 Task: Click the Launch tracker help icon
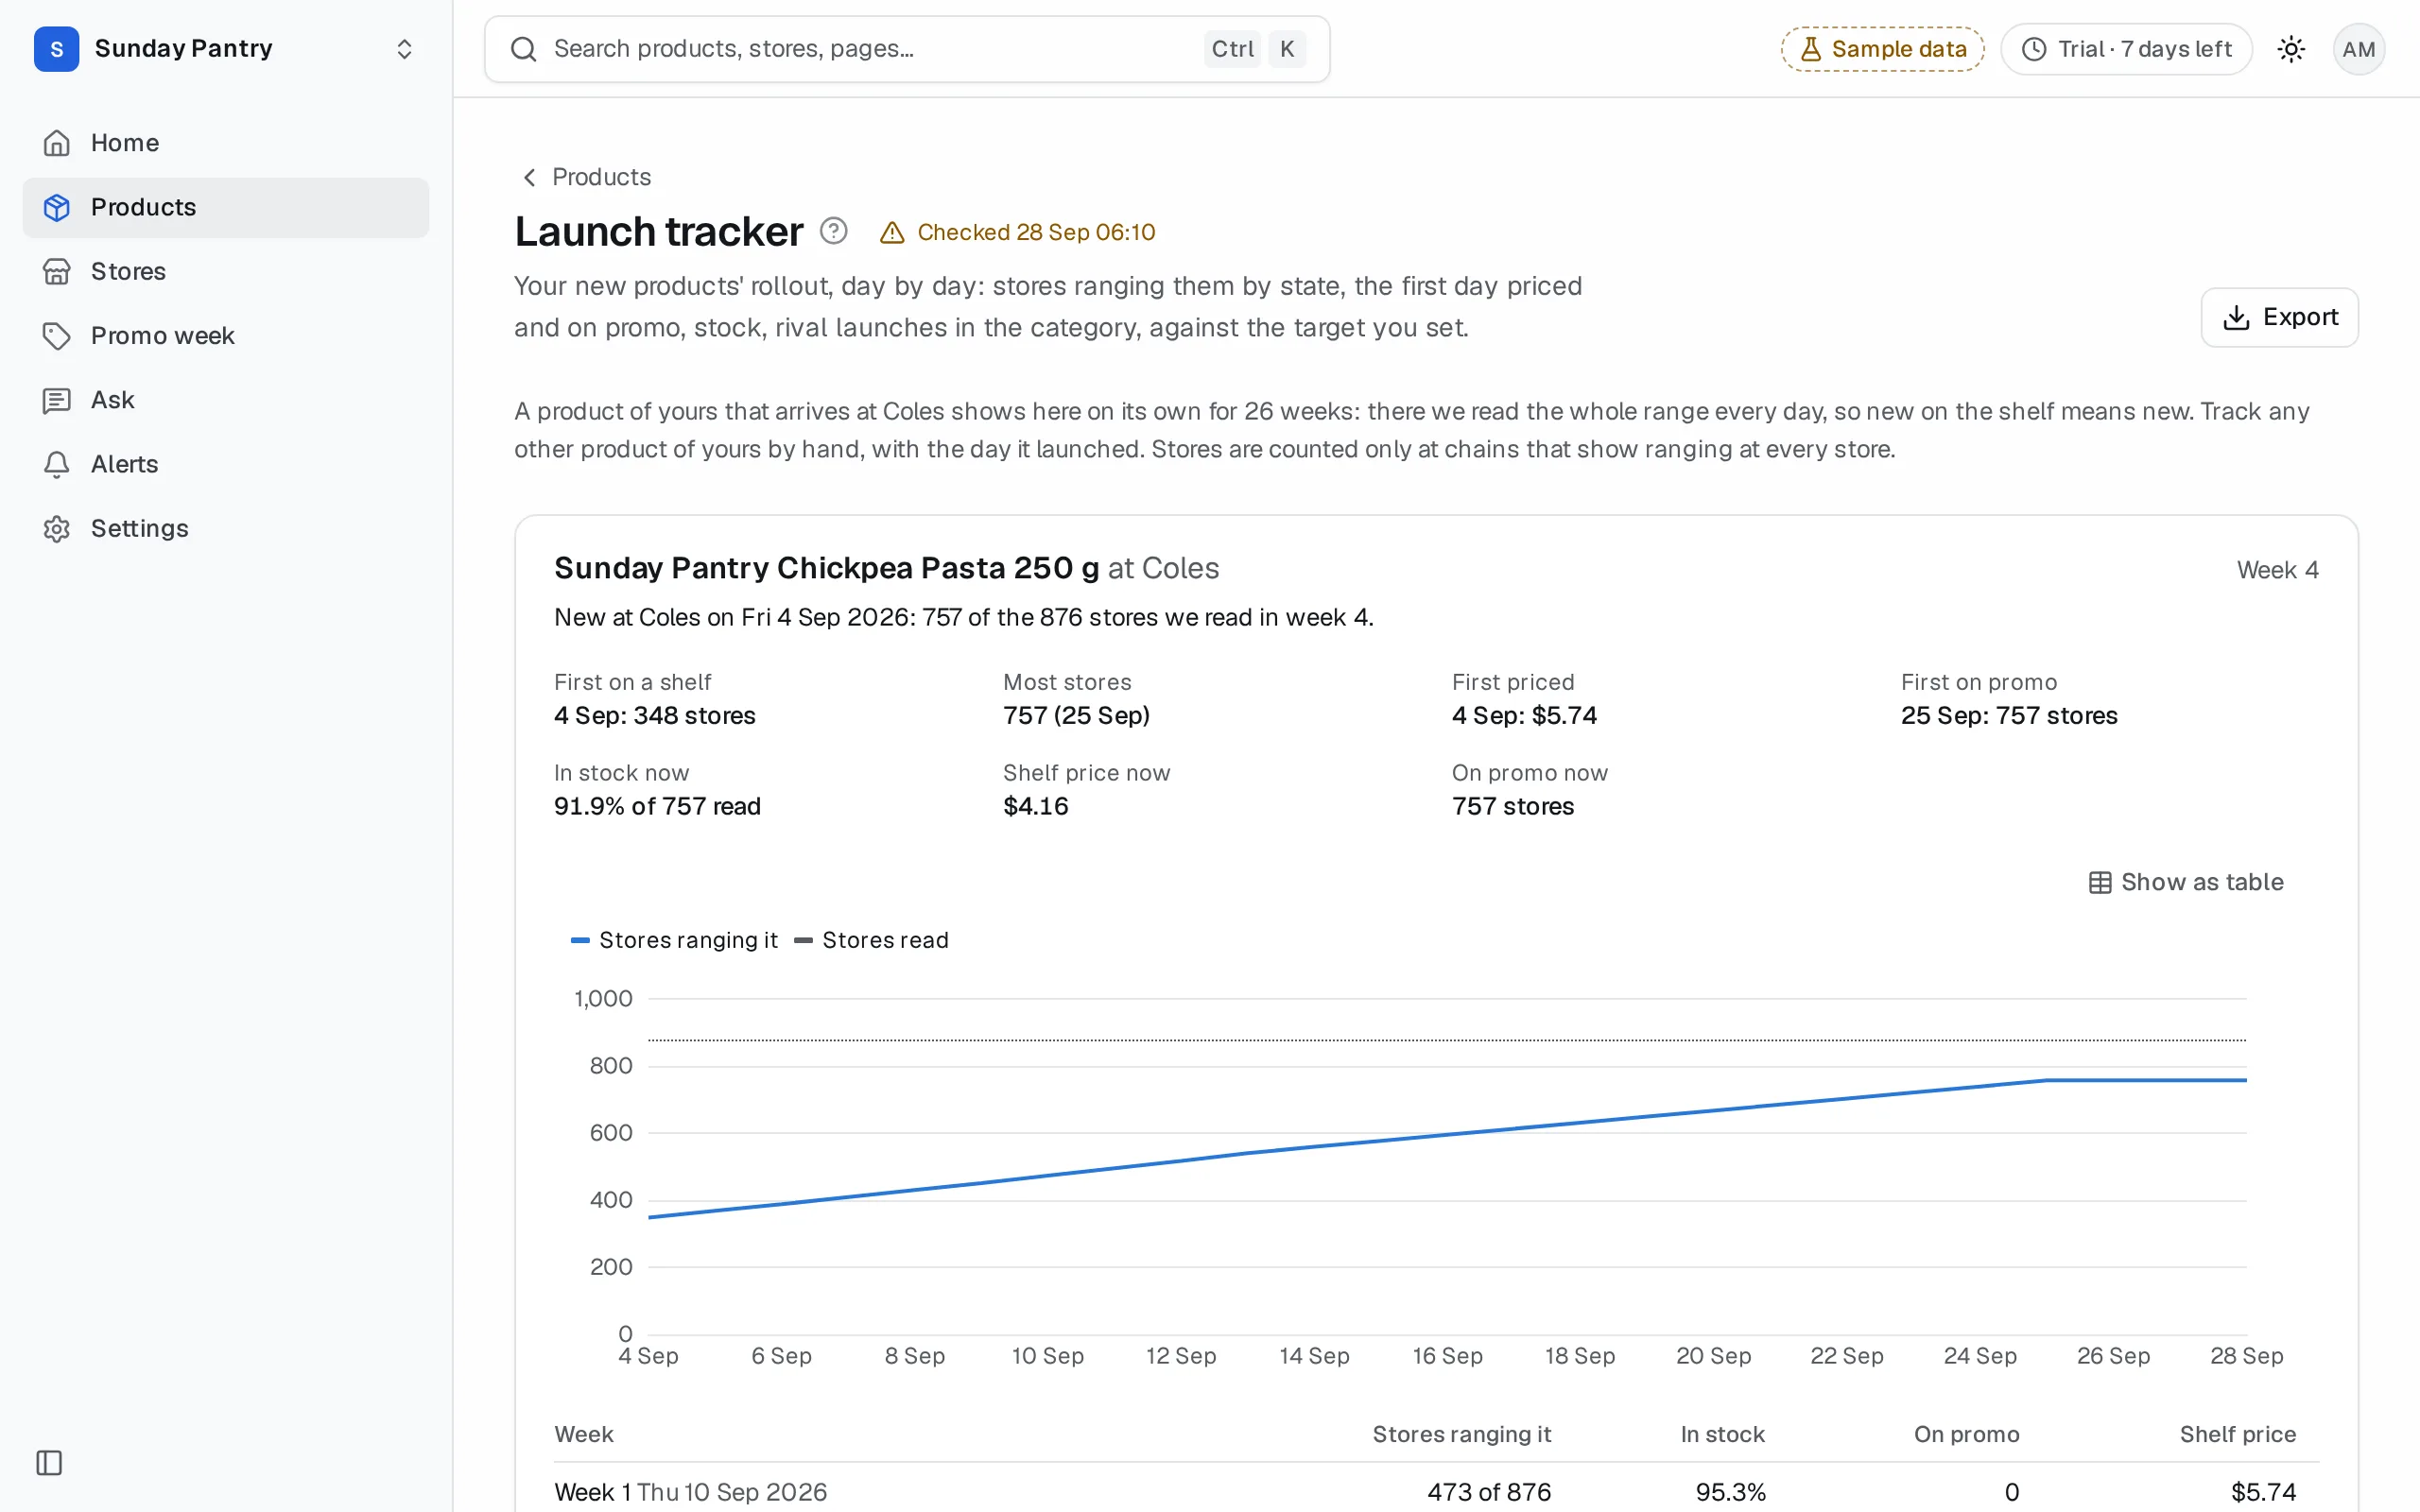tap(833, 231)
